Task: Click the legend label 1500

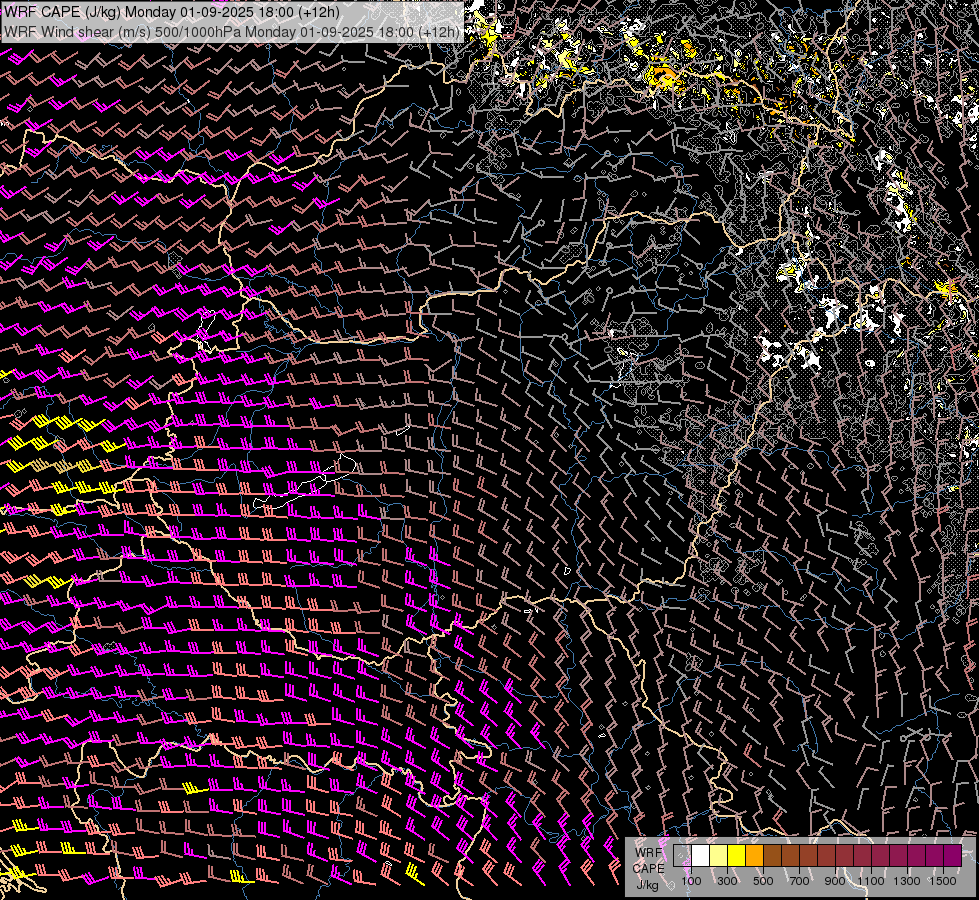Action: pyautogui.click(x=943, y=881)
